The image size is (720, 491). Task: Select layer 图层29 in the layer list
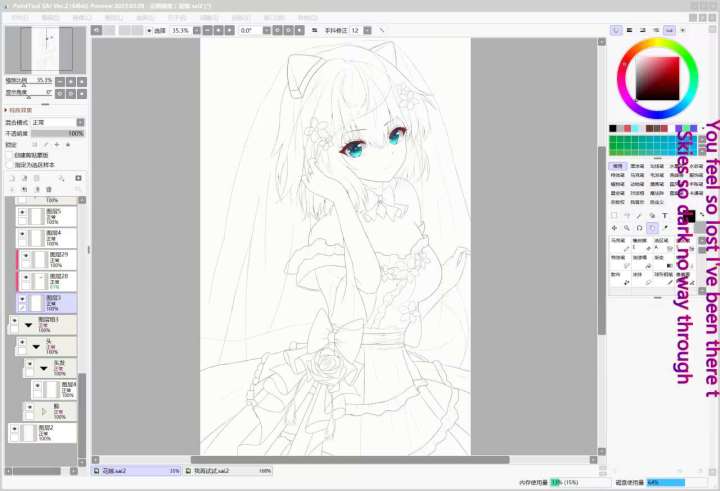click(x=47, y=260)
